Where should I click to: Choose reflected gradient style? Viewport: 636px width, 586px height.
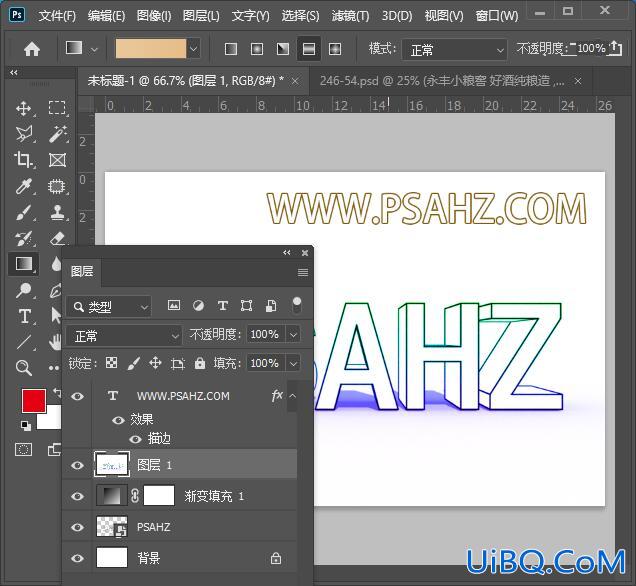(309, 49)
